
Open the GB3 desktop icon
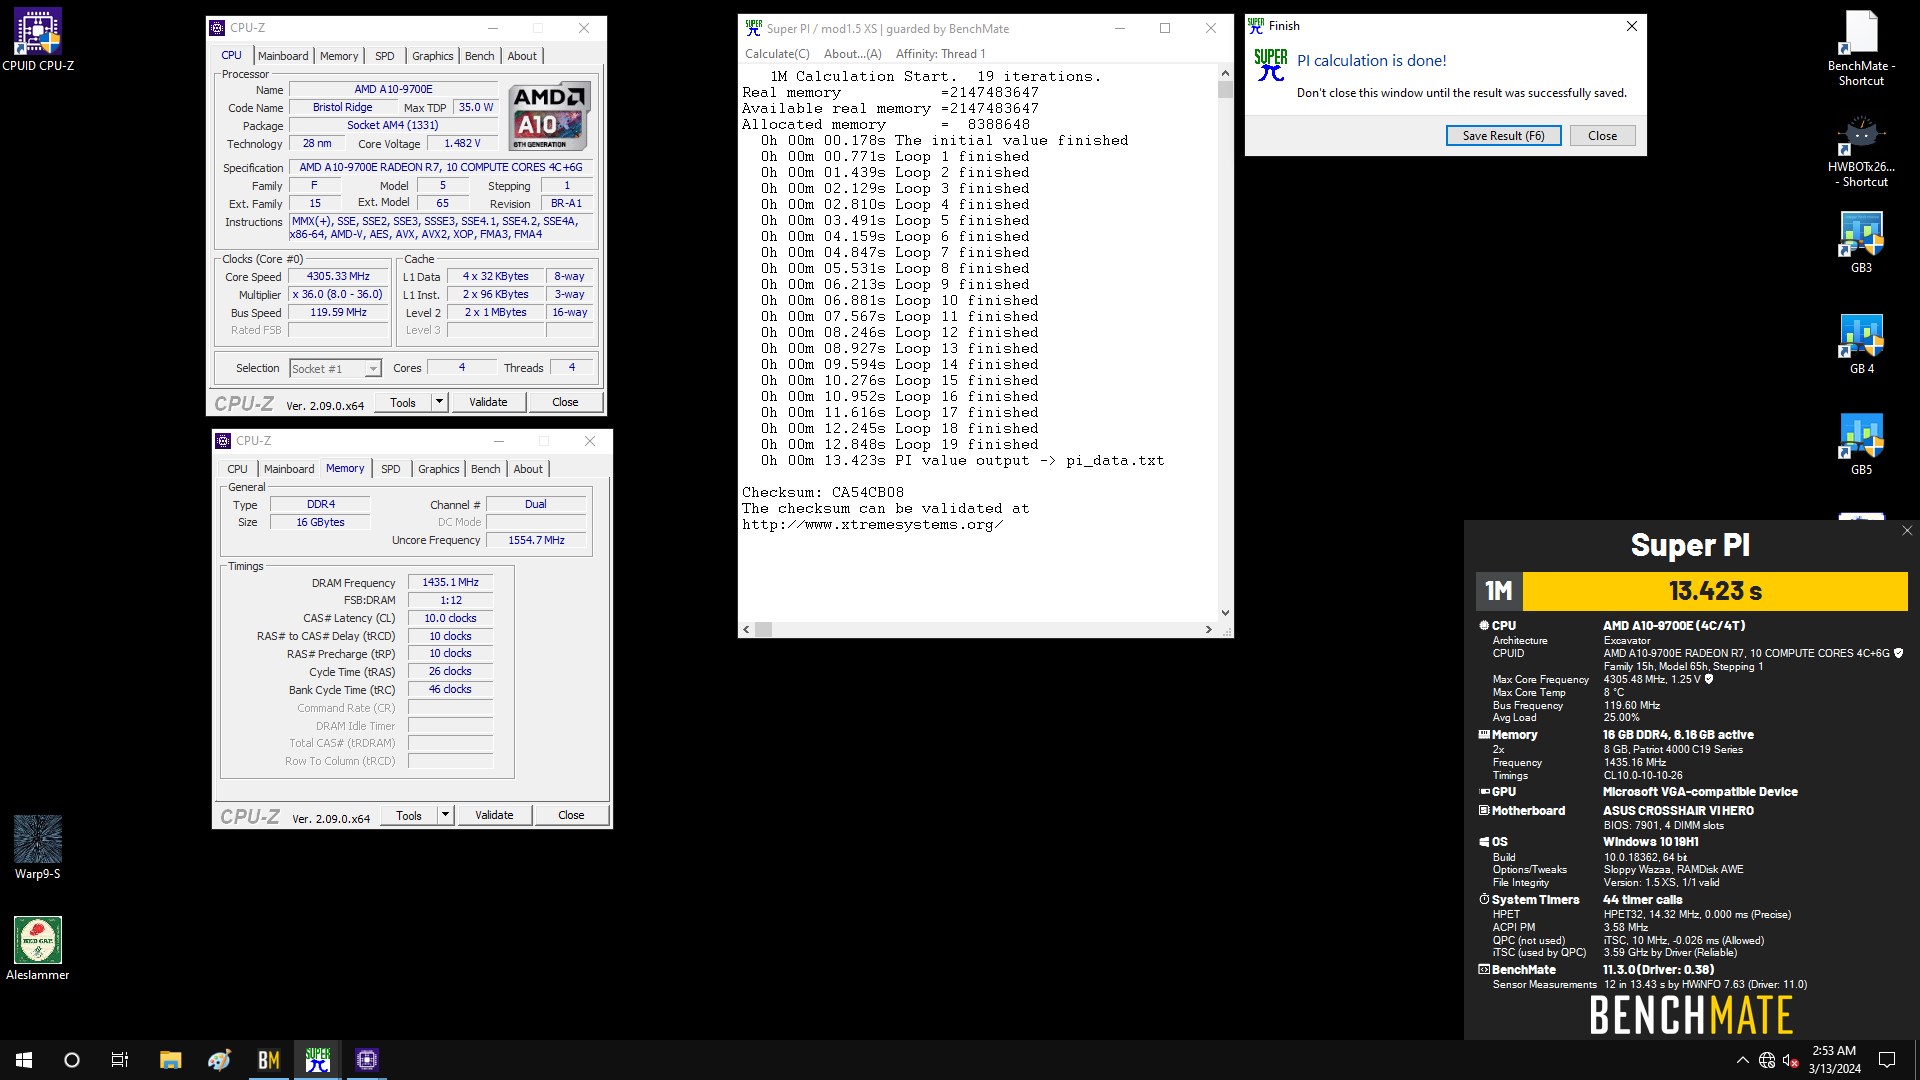coord(1861,242)
